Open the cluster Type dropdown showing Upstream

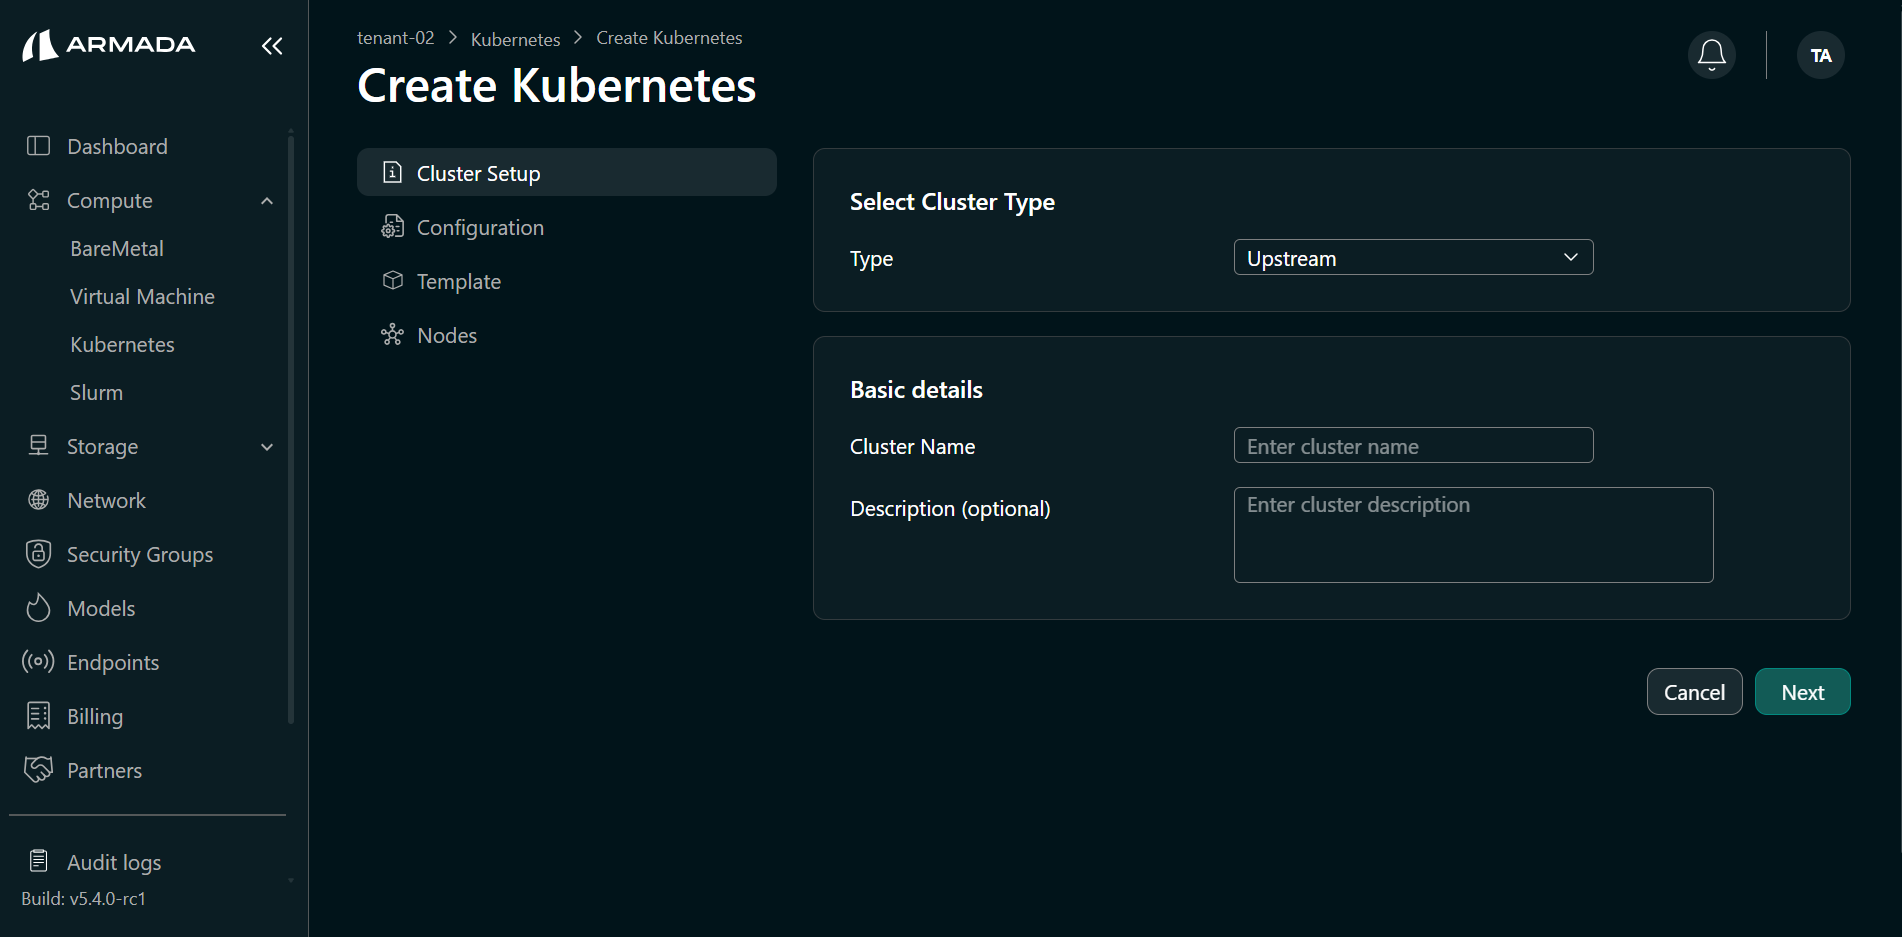click(x=1413, y=258)
